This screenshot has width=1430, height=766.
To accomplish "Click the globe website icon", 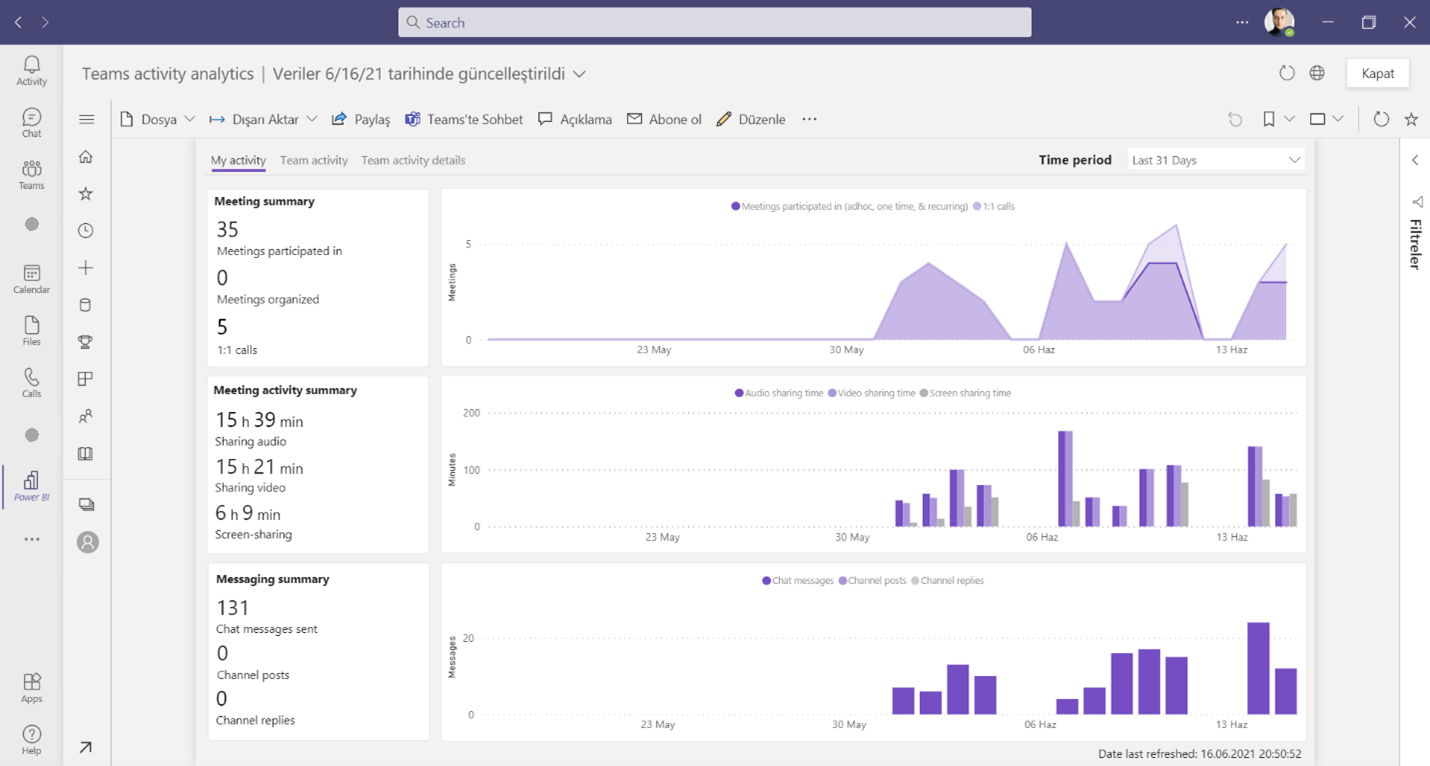I will pyautogui.click(x=1317, y=73).
